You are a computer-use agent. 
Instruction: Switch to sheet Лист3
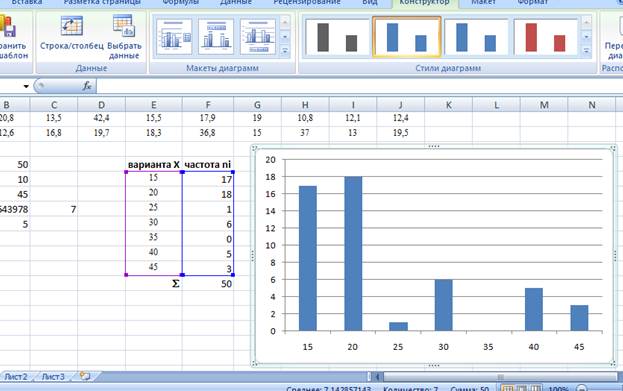coord(53,377)
